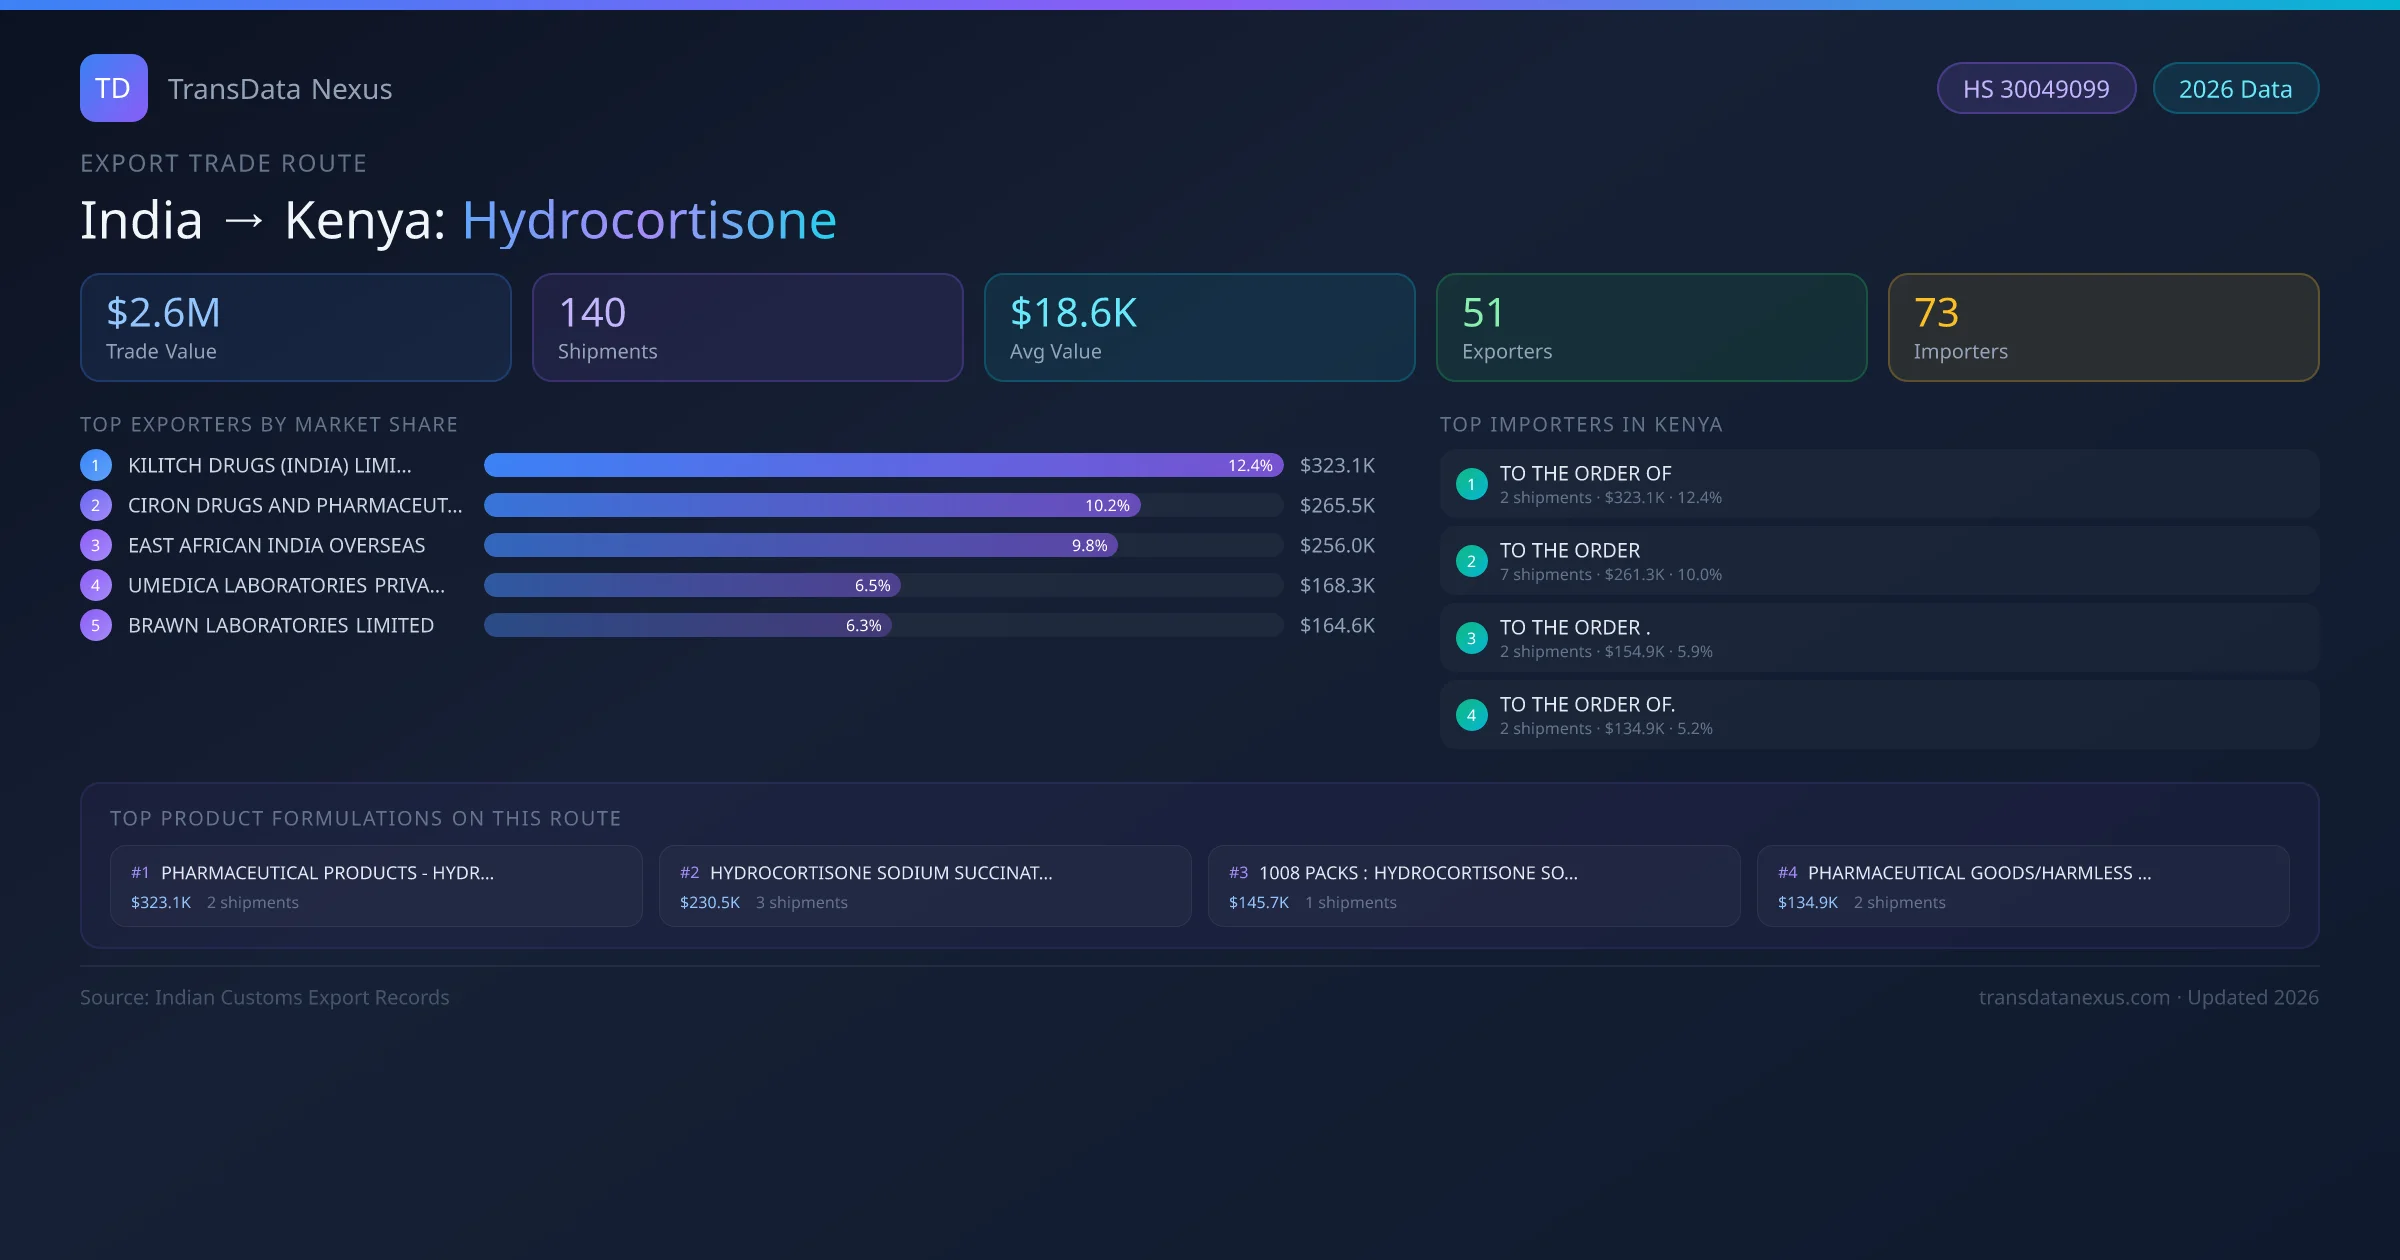This screenshot has width=2400, height=1260.
Task: Click rank 4 badge for Umedica Laboratories
Action: tap(96, 585)
